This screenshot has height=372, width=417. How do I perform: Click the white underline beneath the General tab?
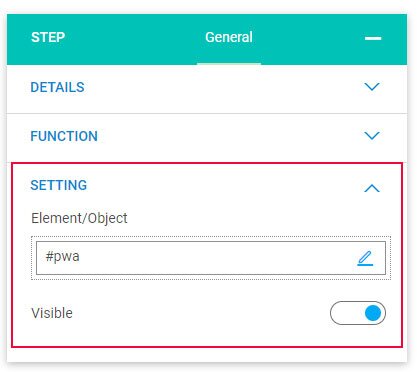coord(229,63)
